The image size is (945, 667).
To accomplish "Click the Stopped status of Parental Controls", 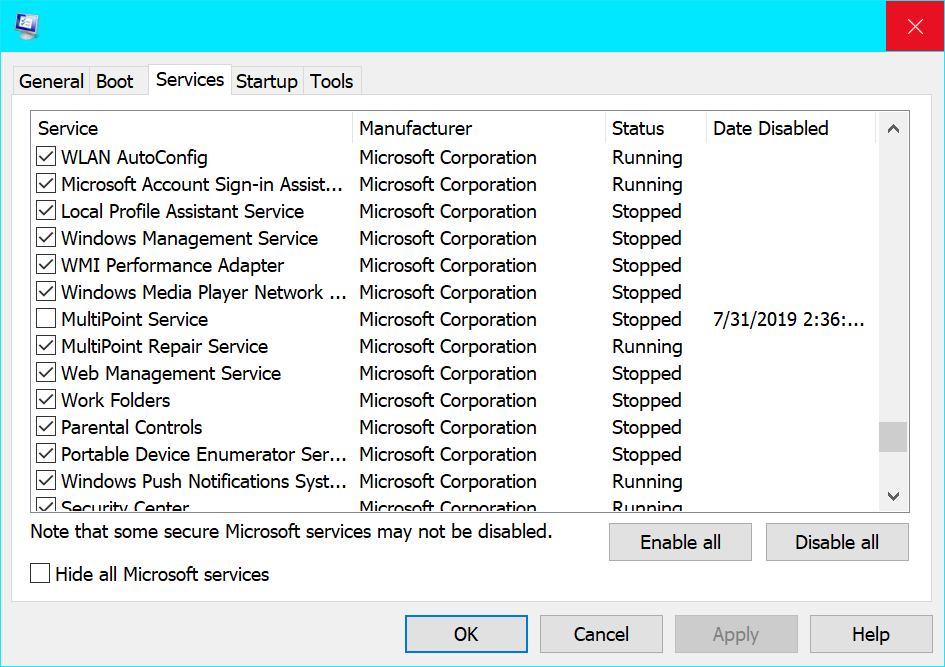I will pyautogui.click(x=647, y=428).
